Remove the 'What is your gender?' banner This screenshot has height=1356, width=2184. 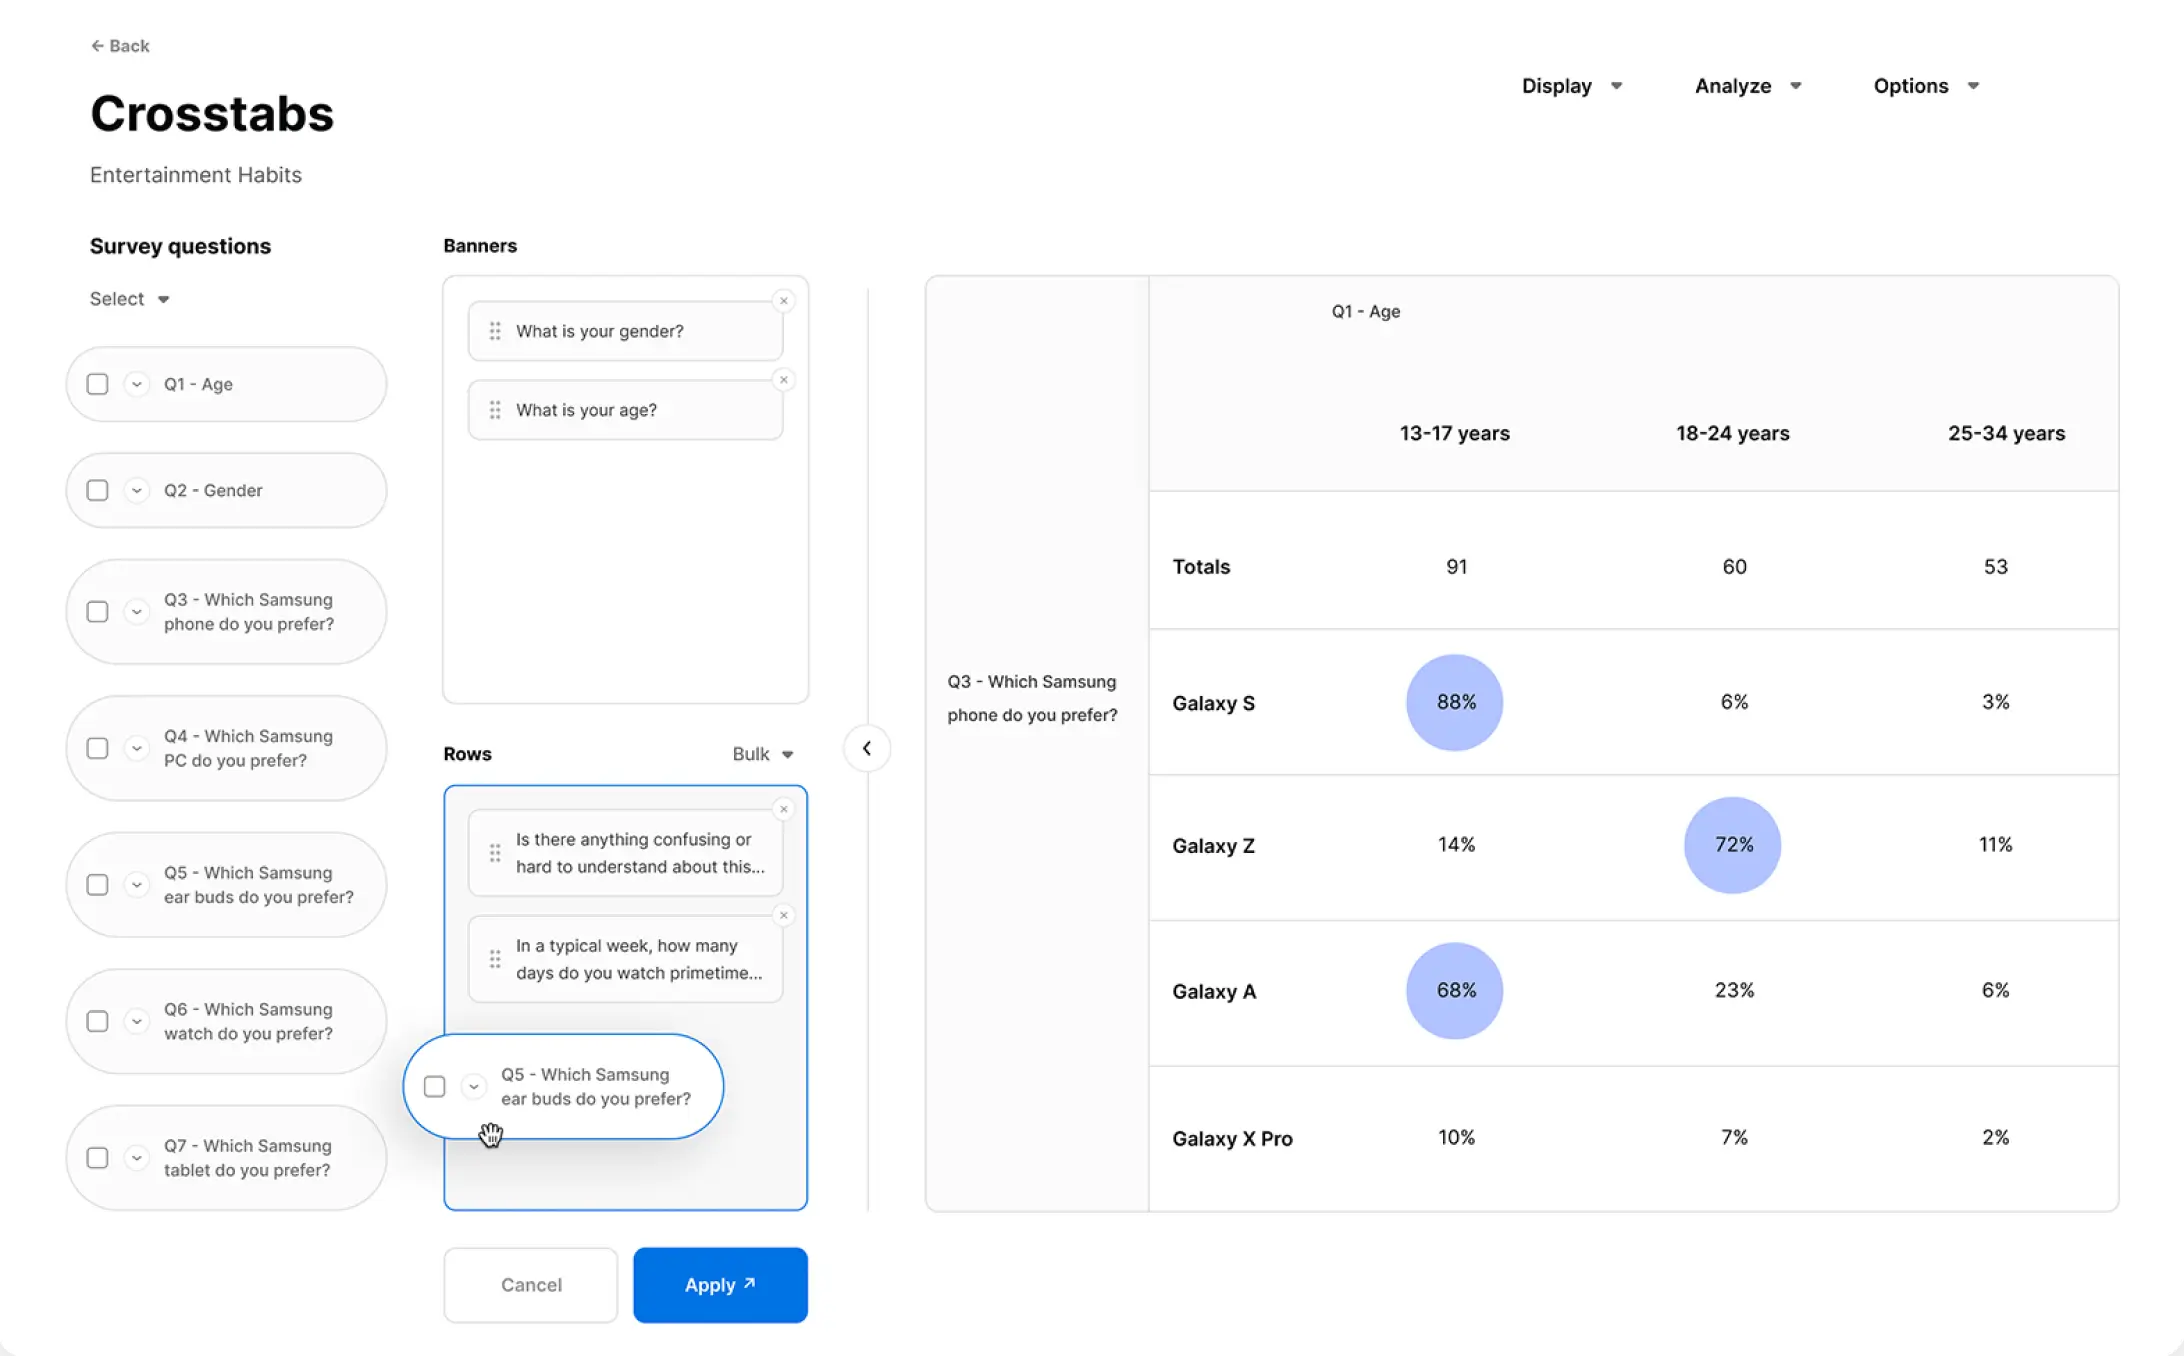point(784,301)
